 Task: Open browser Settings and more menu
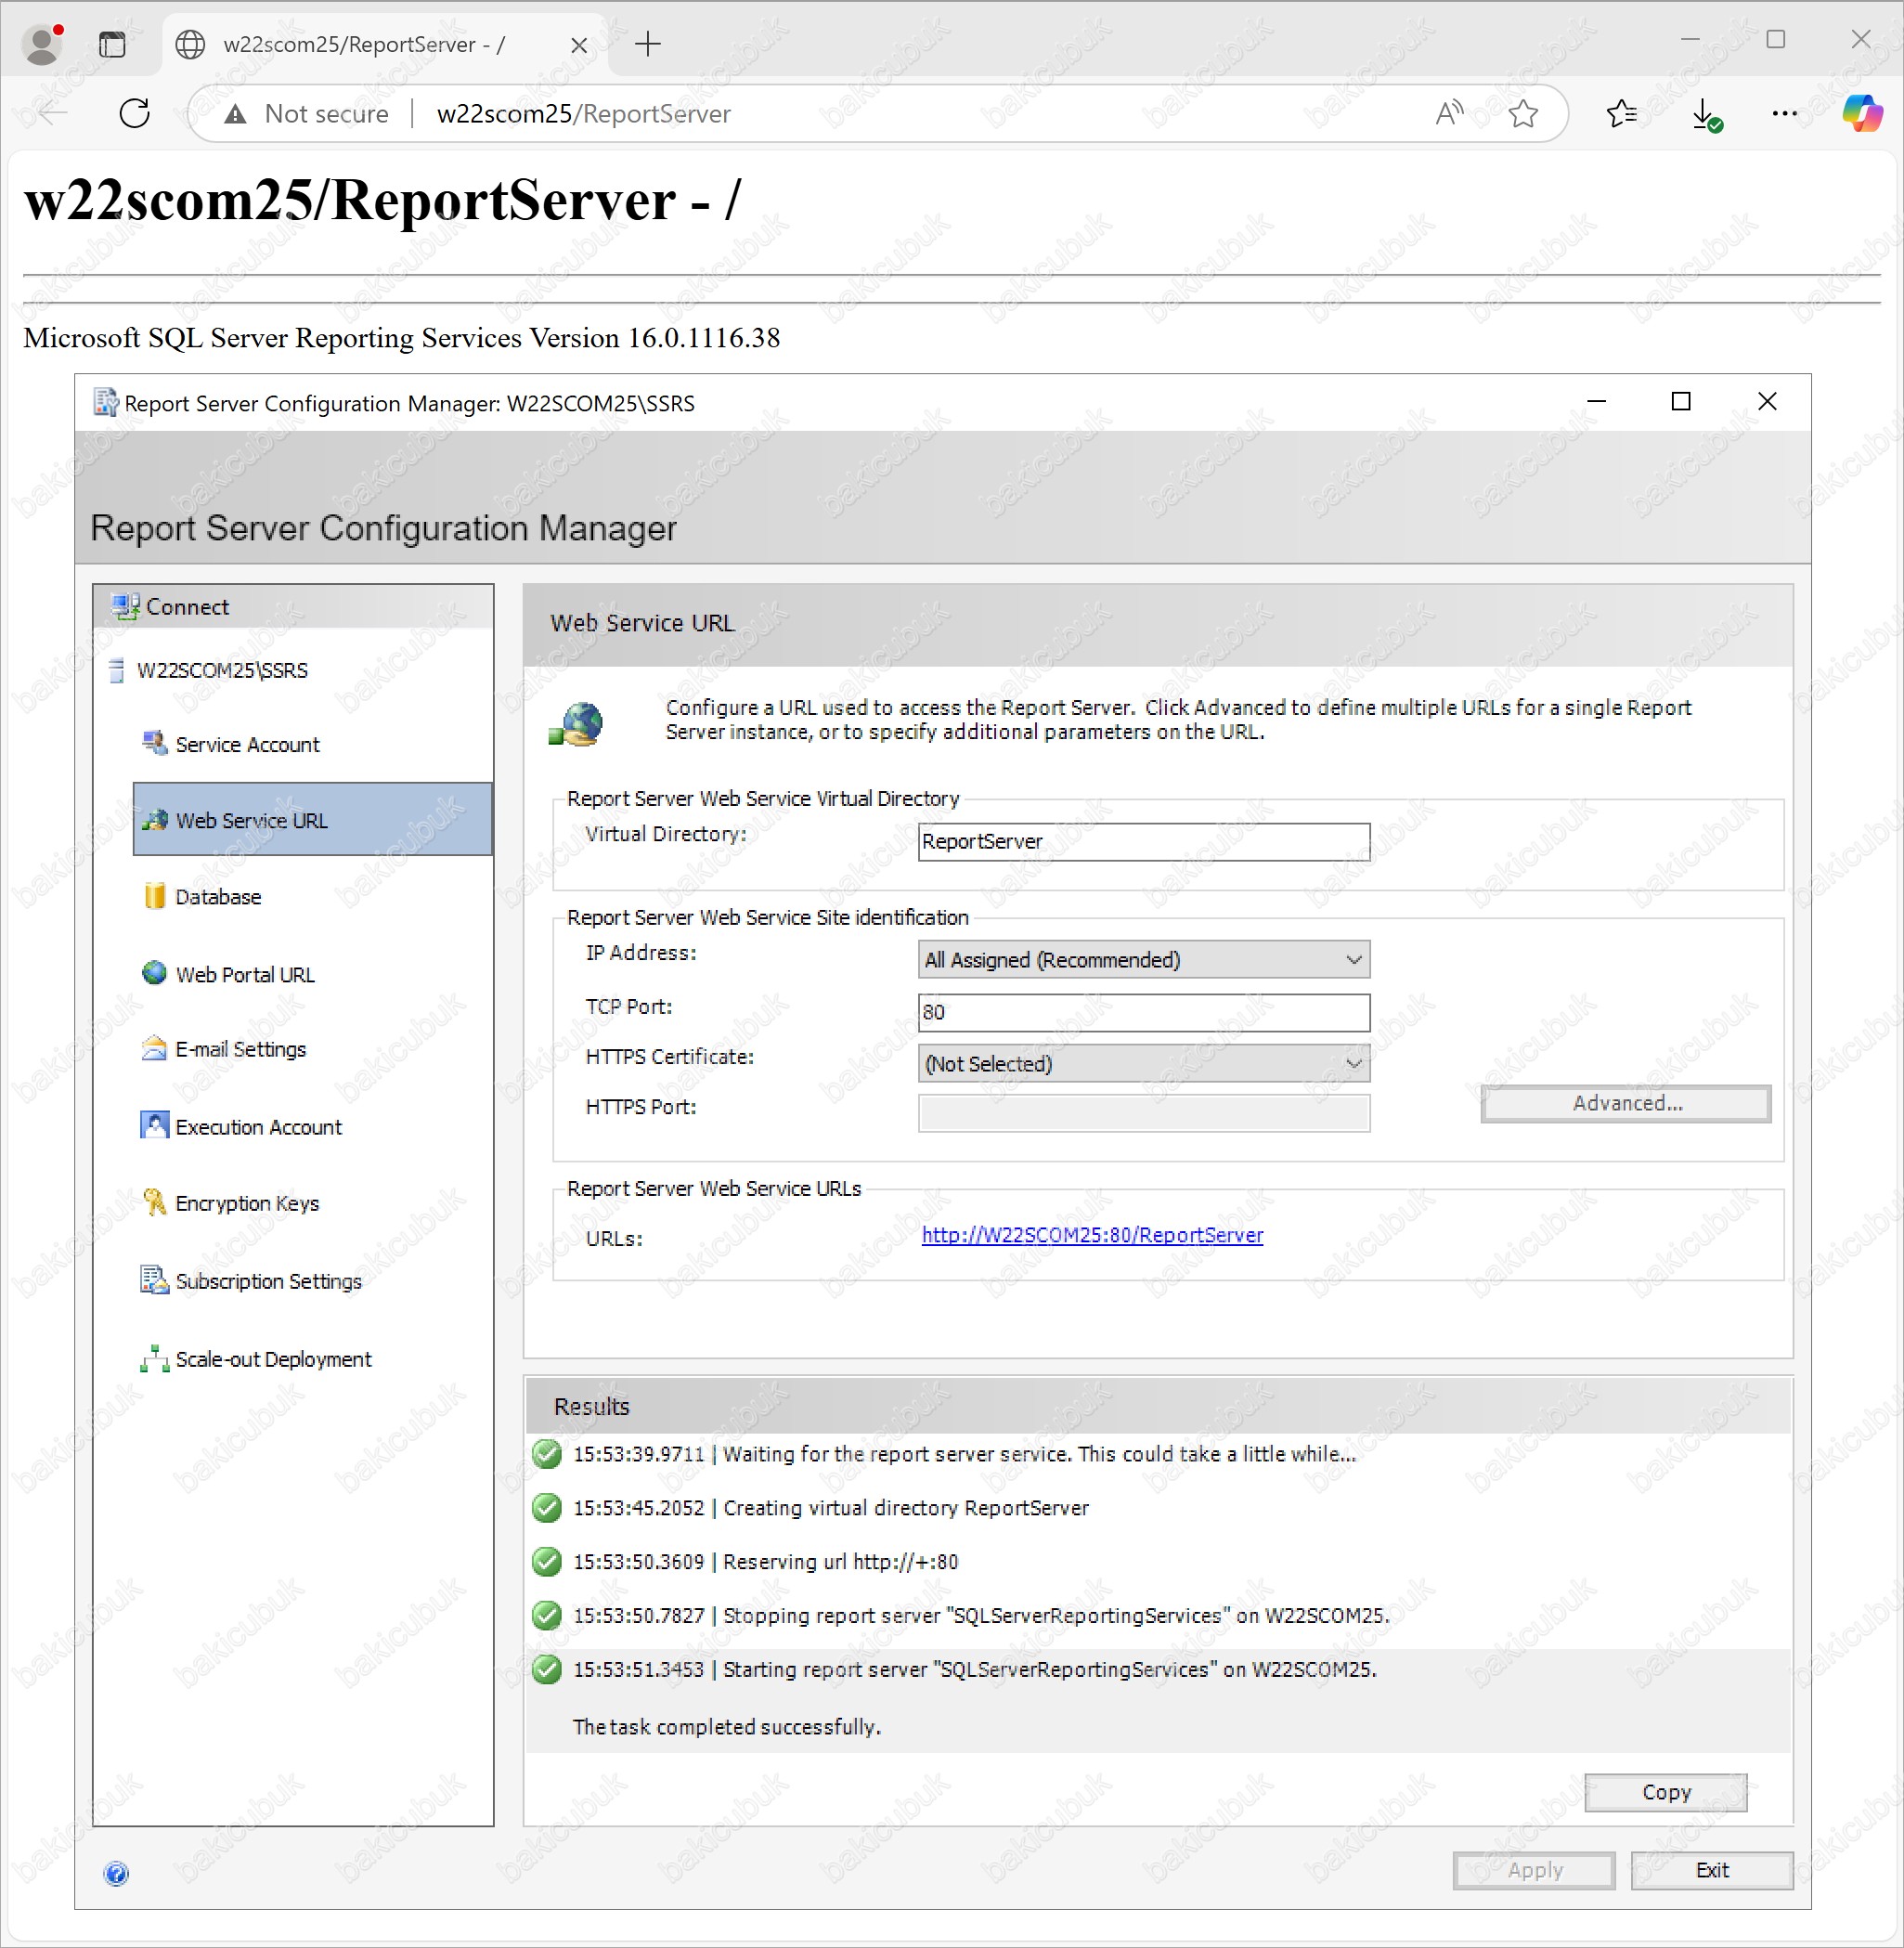coord(1784,114)
